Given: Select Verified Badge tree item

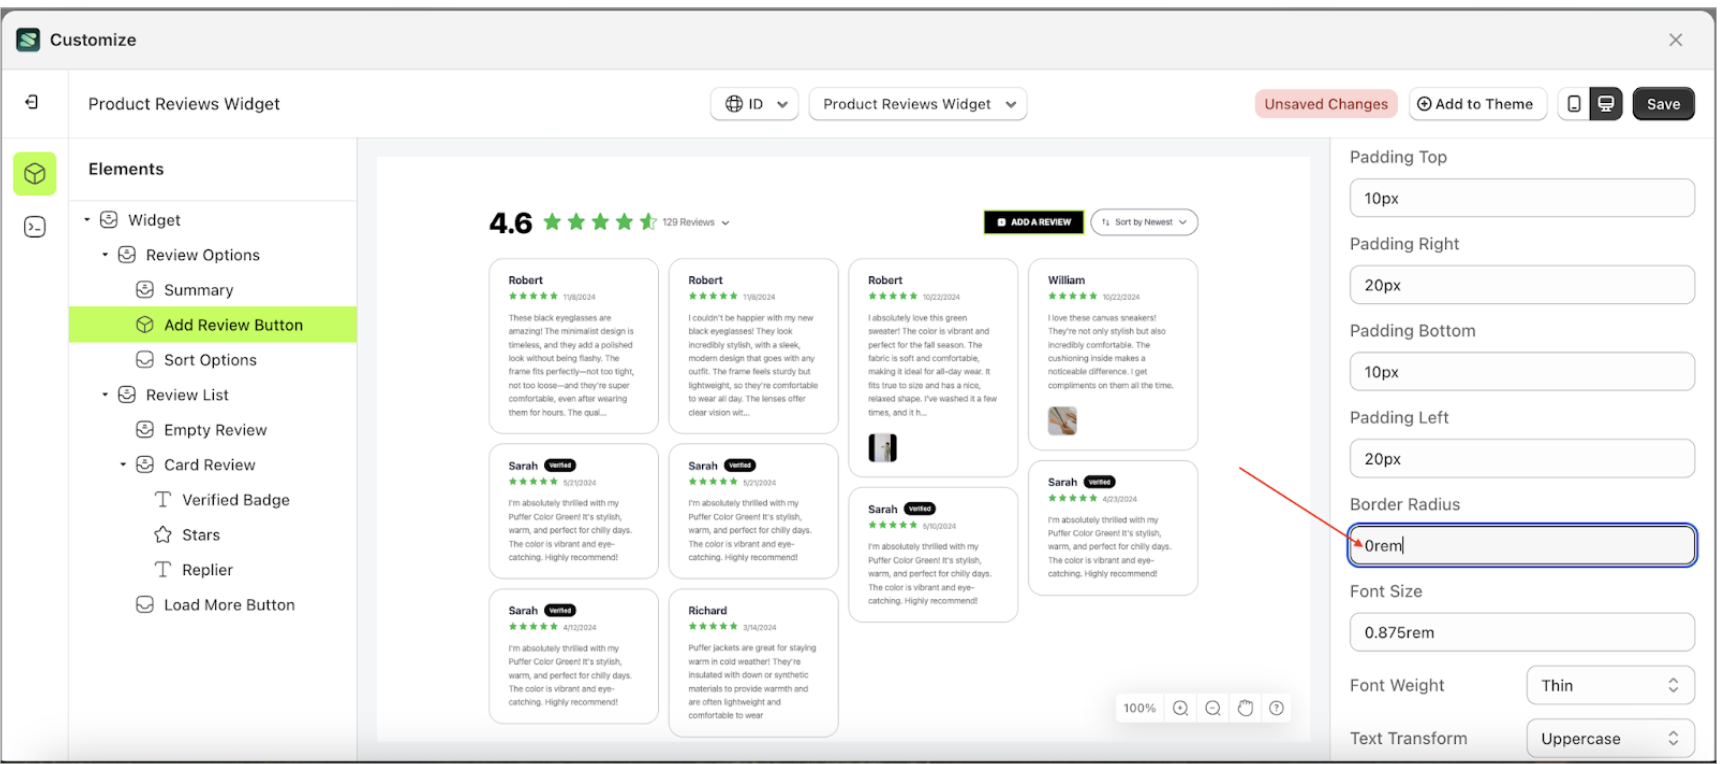Looking at the screenshot, I should point(236,500).
